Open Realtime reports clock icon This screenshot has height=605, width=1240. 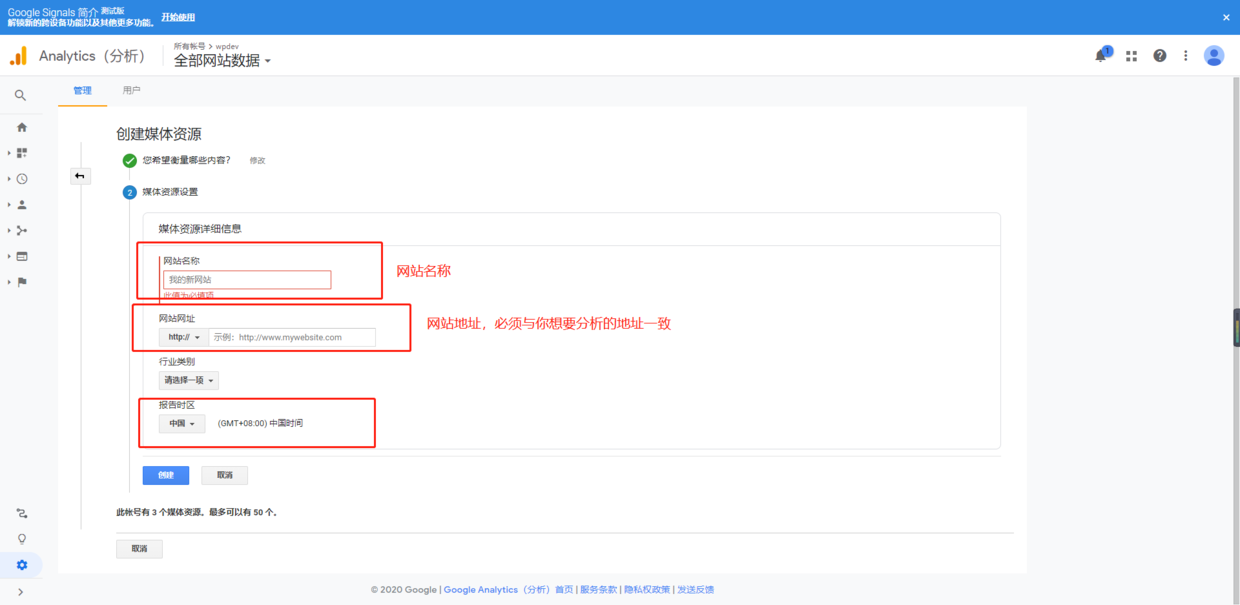click(22, 179)
